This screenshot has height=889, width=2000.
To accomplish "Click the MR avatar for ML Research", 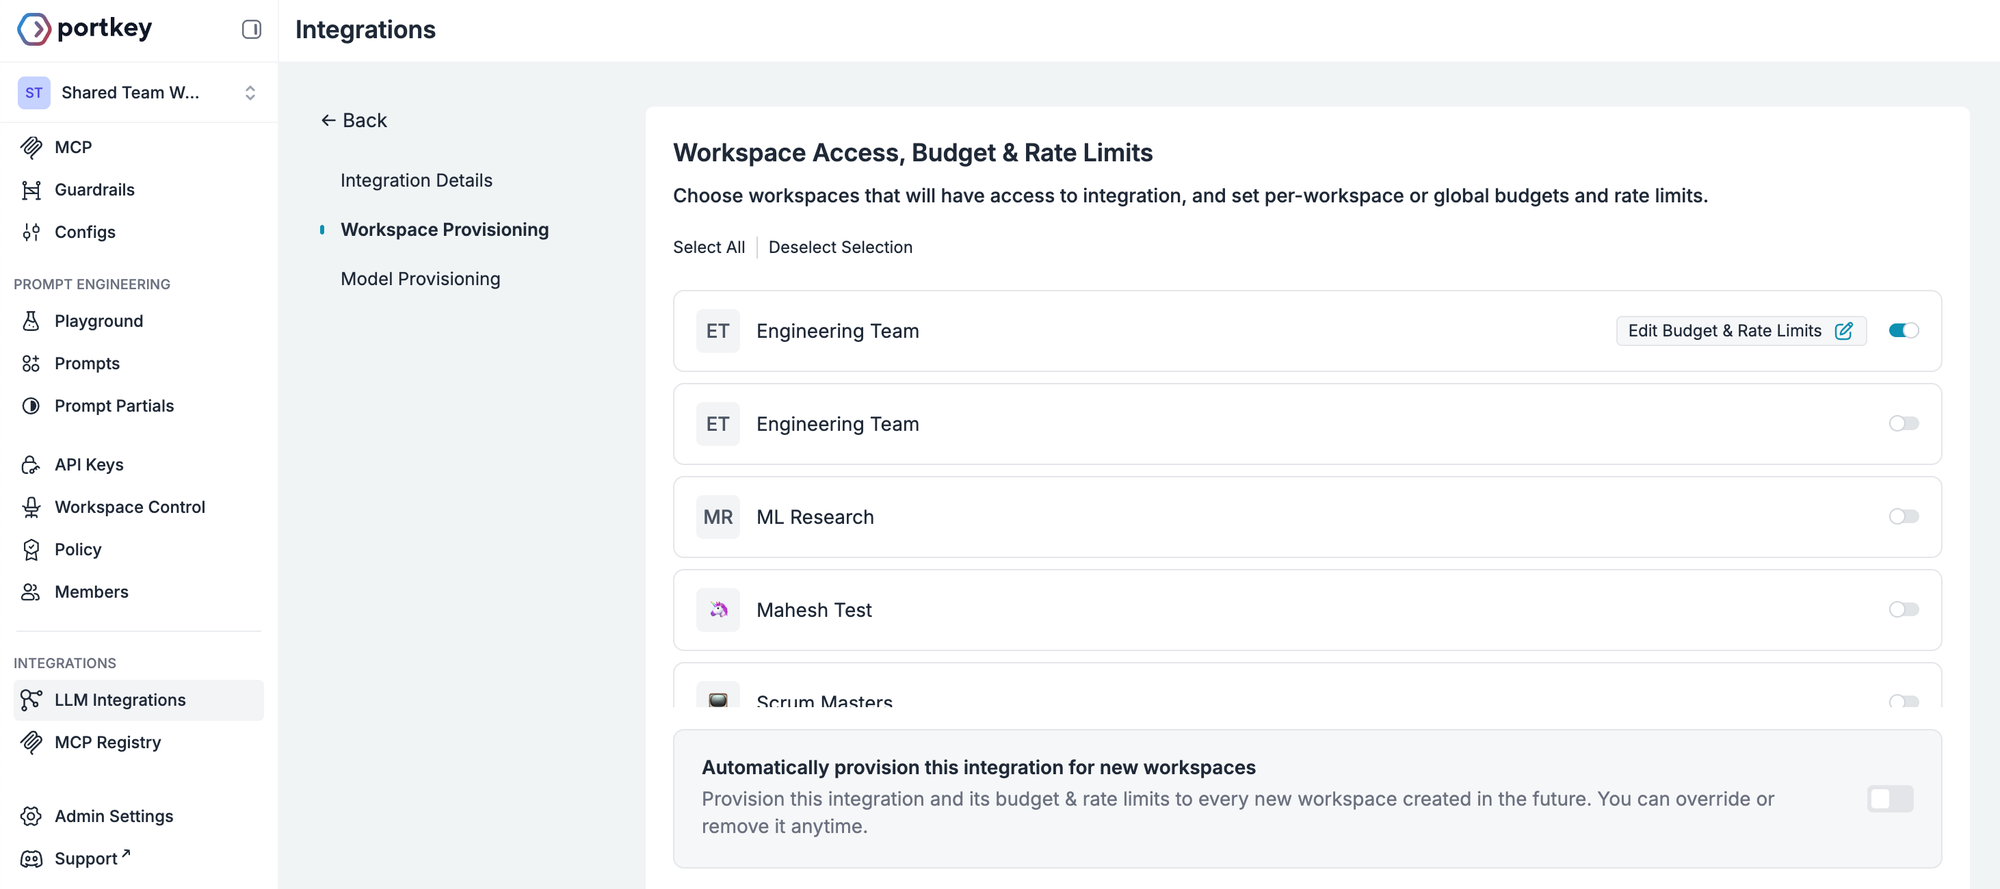I will pos(718,517).
